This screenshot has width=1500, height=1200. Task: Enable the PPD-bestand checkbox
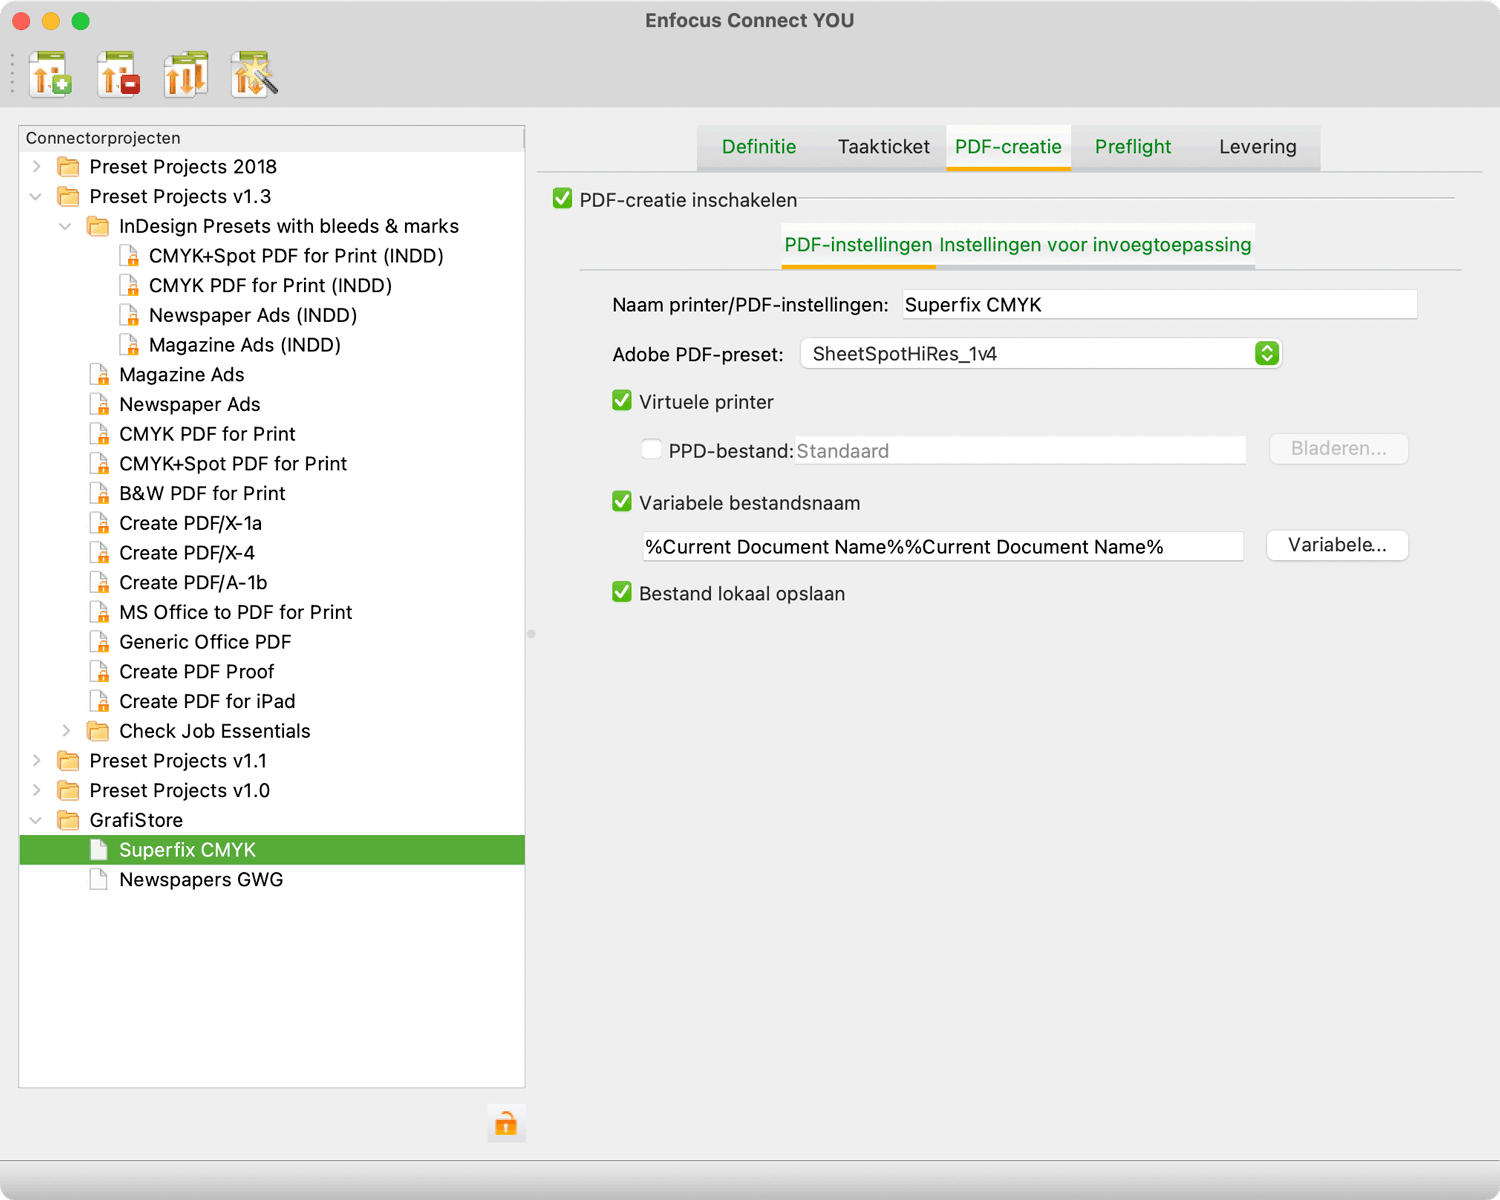(652, 450)
